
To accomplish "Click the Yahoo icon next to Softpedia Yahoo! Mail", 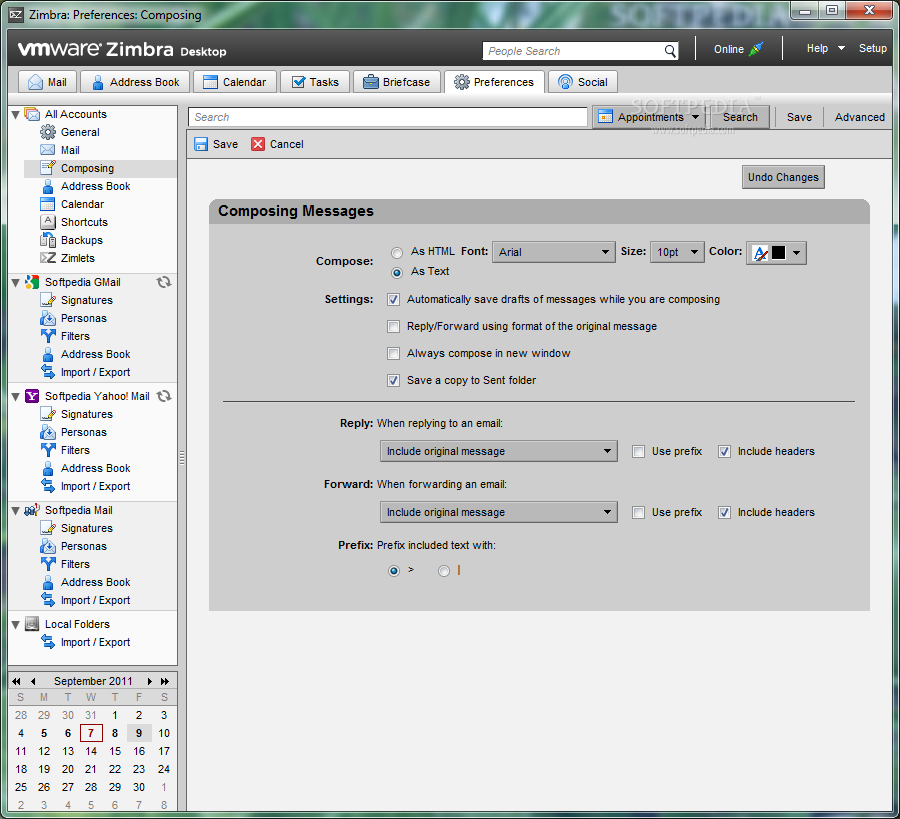I will tap(32, 396).
